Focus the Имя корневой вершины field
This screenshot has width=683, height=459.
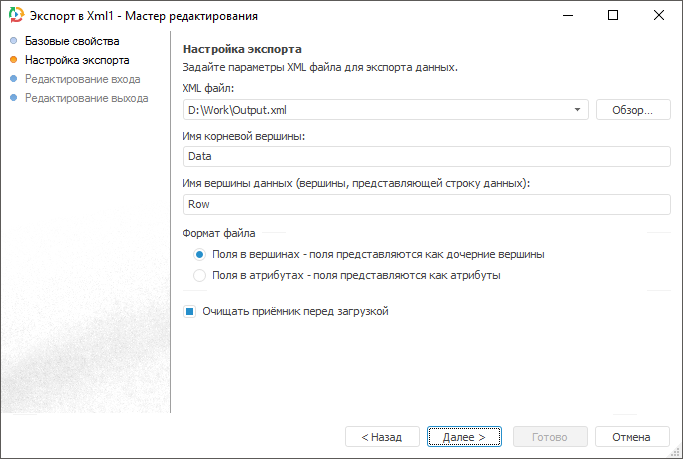425,156
